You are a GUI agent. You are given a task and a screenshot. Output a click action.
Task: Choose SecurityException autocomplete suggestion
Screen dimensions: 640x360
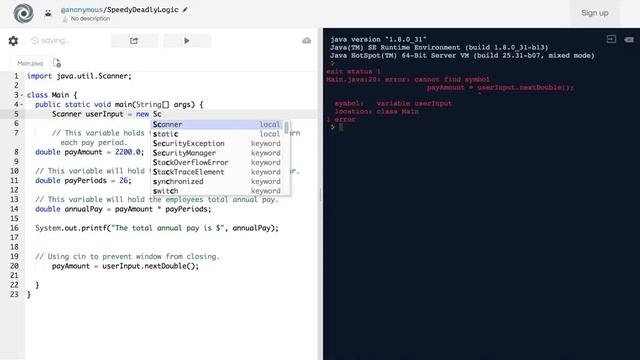tap(217, 143)
